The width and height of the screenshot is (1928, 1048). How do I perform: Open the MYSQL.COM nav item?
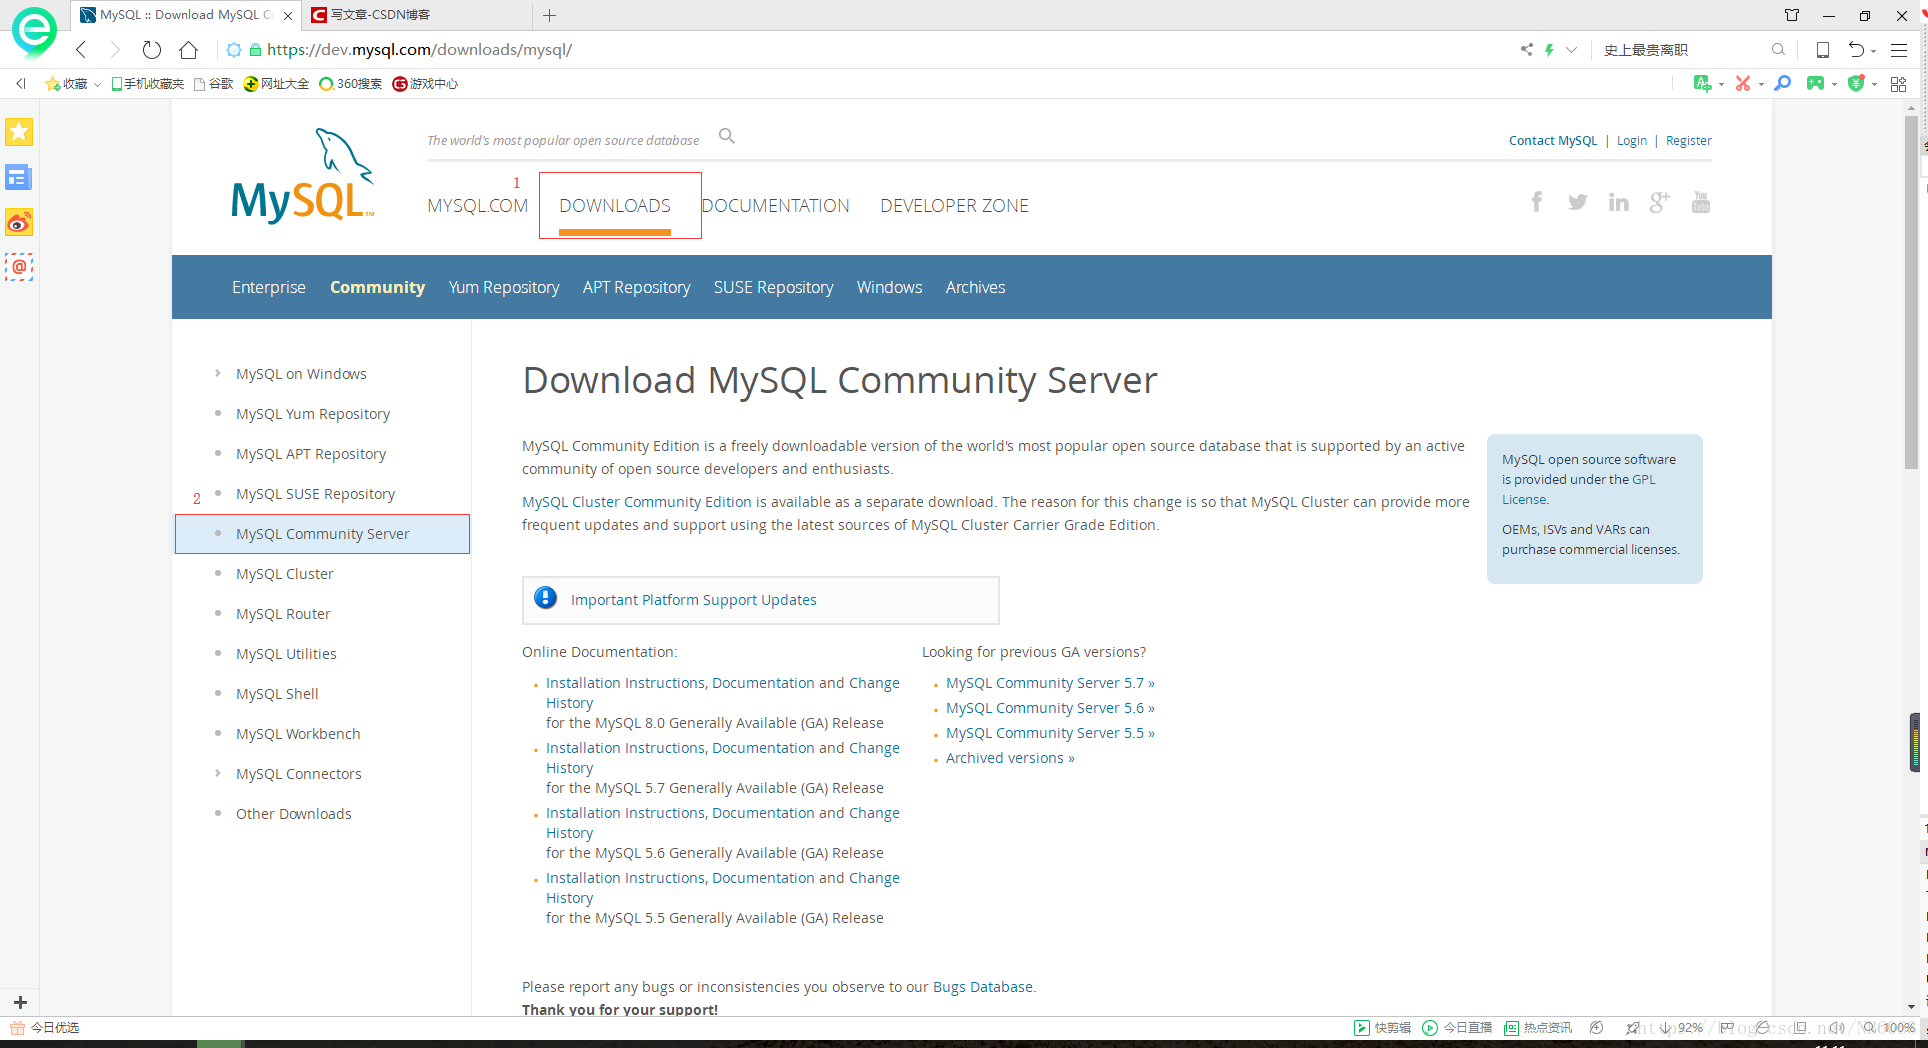coord(477,205)
